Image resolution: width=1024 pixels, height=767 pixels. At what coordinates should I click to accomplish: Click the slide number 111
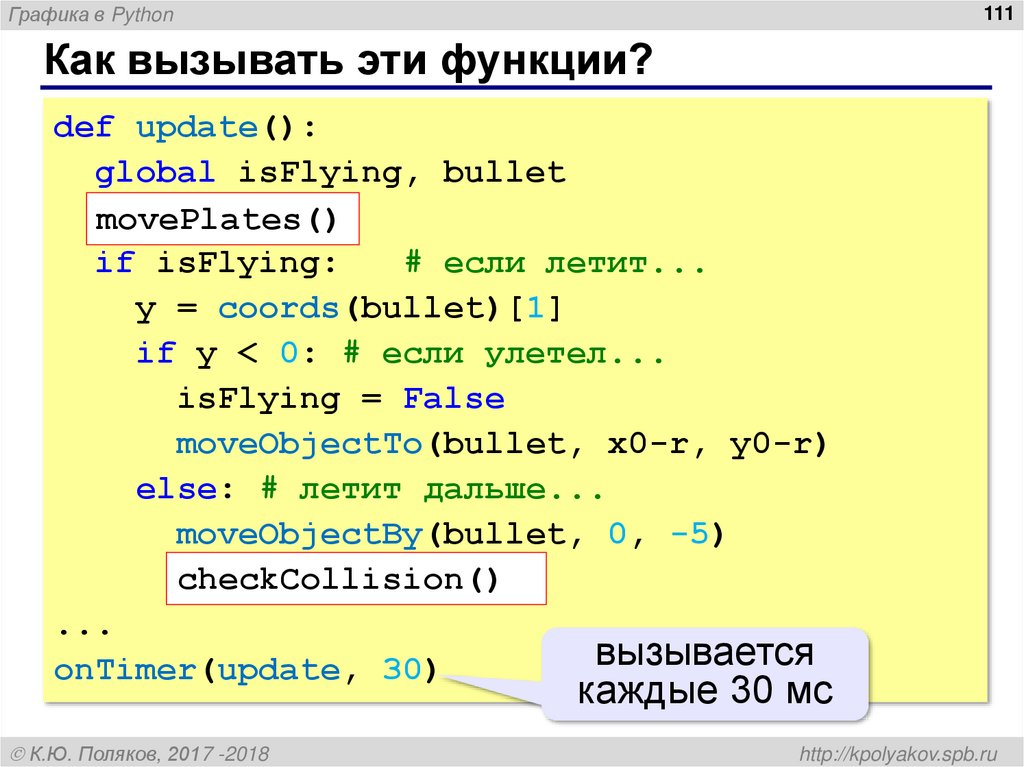(x=997, y=13)
